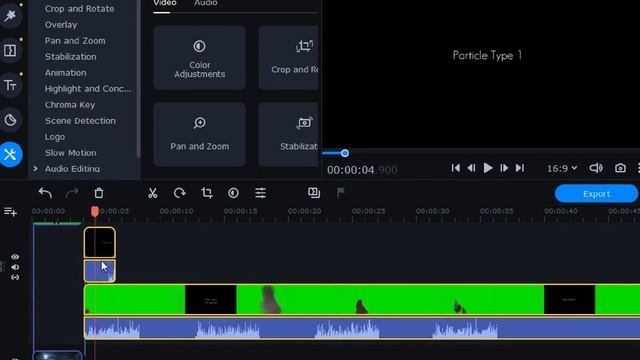Open the Titles sidebar tab
The image size is (640, 360).
point(10,85)
